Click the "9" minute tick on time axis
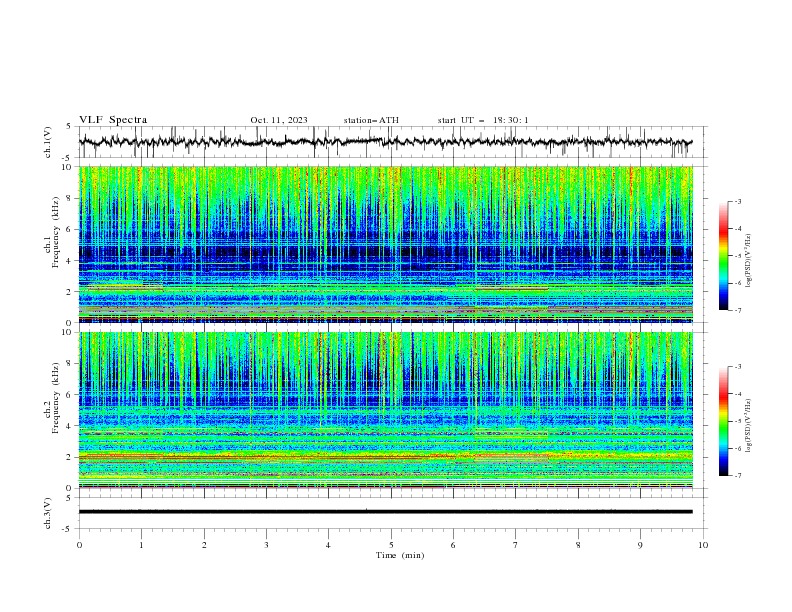Image resolution: width=792 pixels, height=612 pixels. pos(640,545)
